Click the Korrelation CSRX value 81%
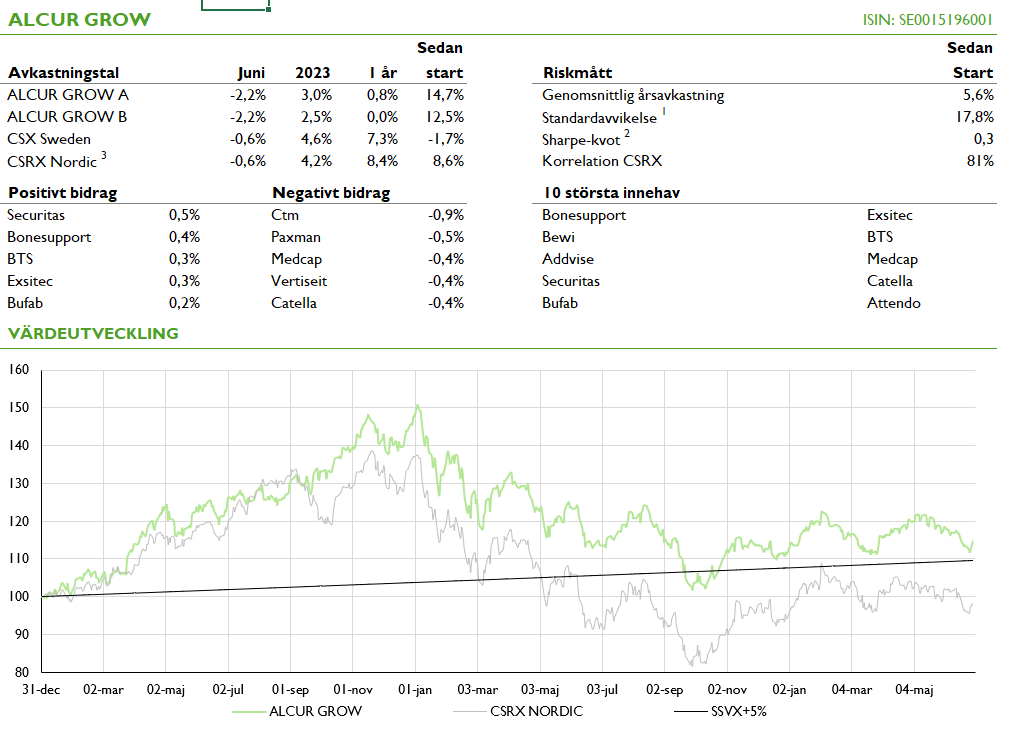The image size is (1010, 729). pos(980,161)
